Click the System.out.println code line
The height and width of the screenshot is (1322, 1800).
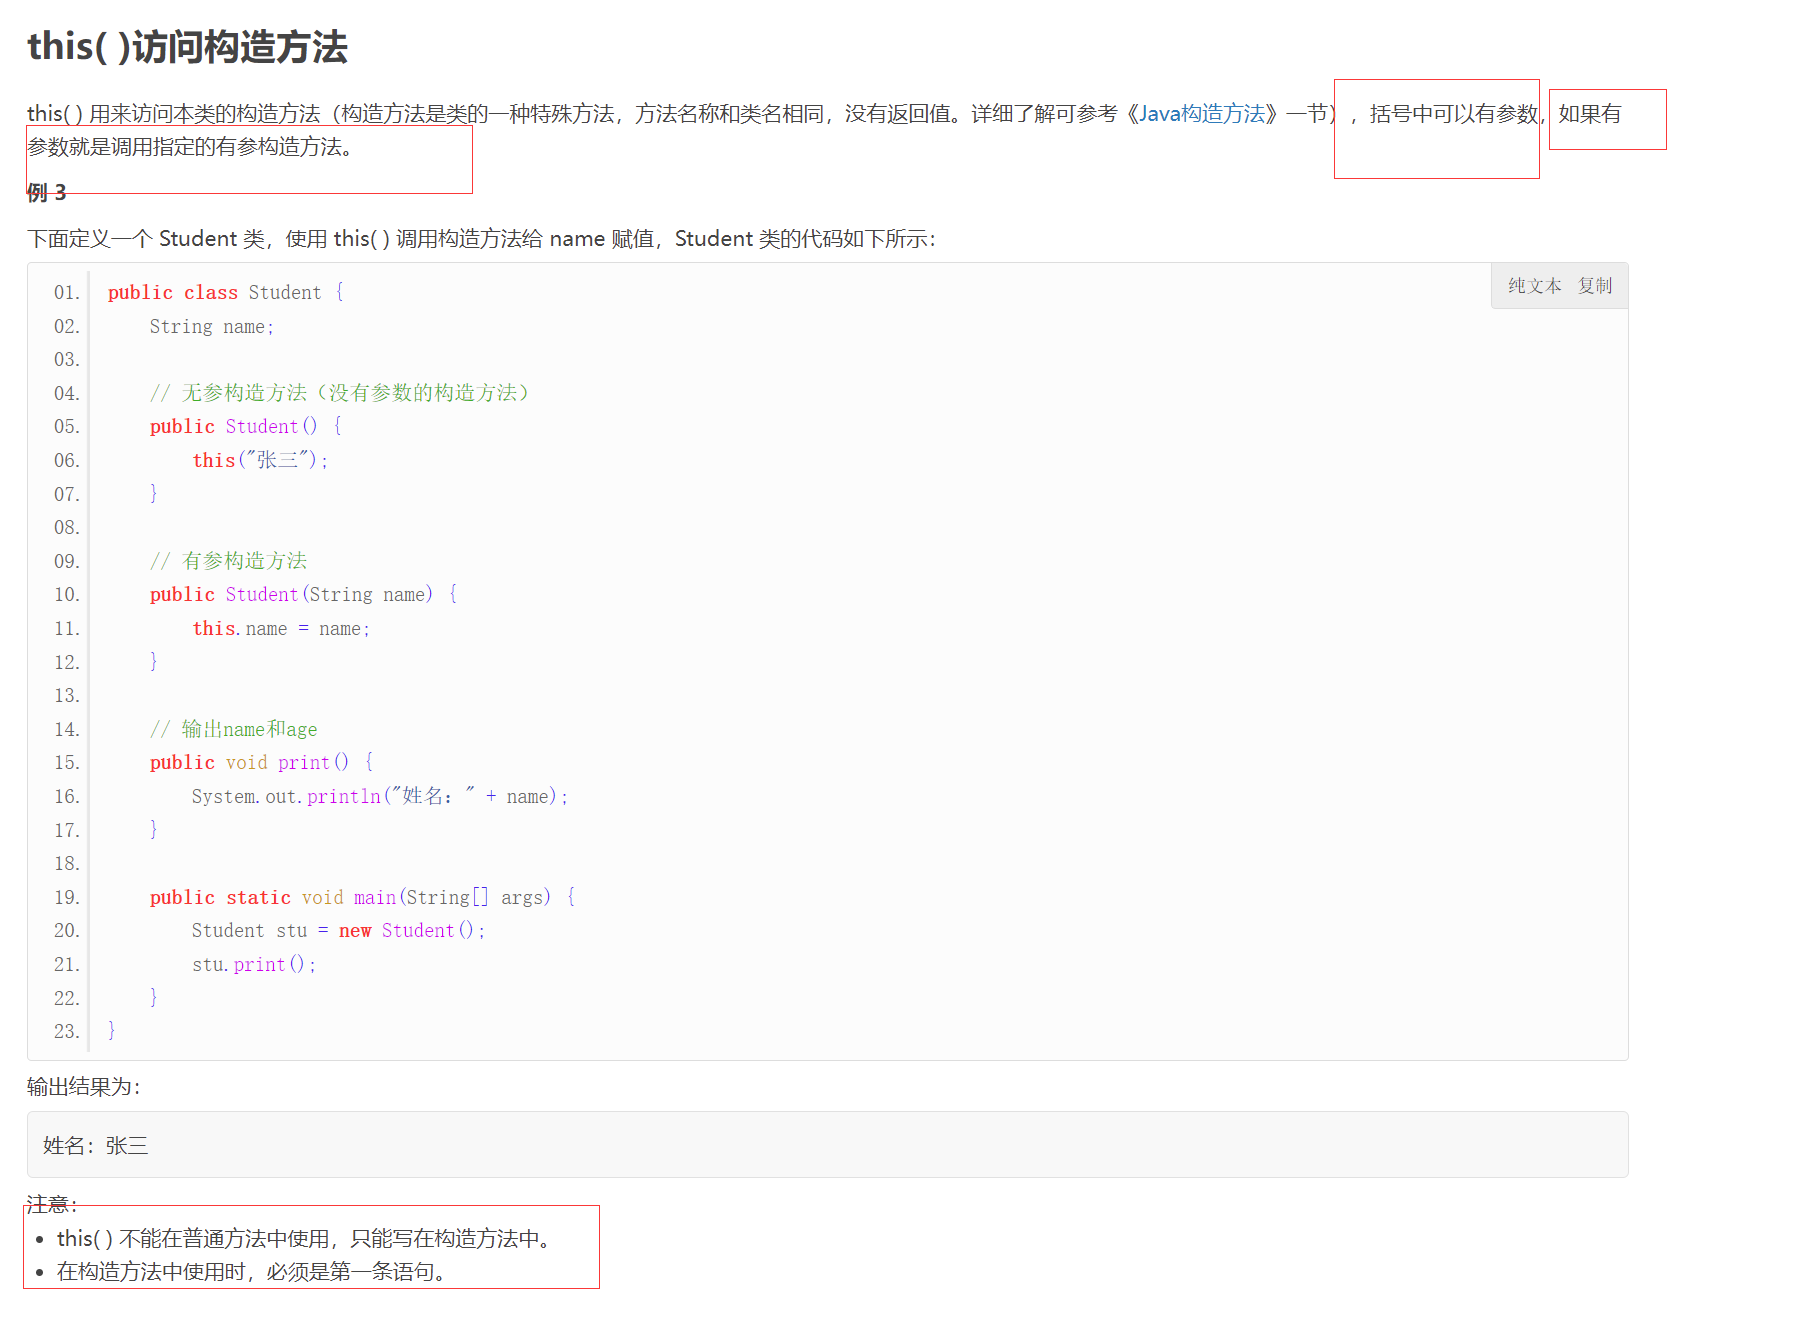(x=380, y=796)
